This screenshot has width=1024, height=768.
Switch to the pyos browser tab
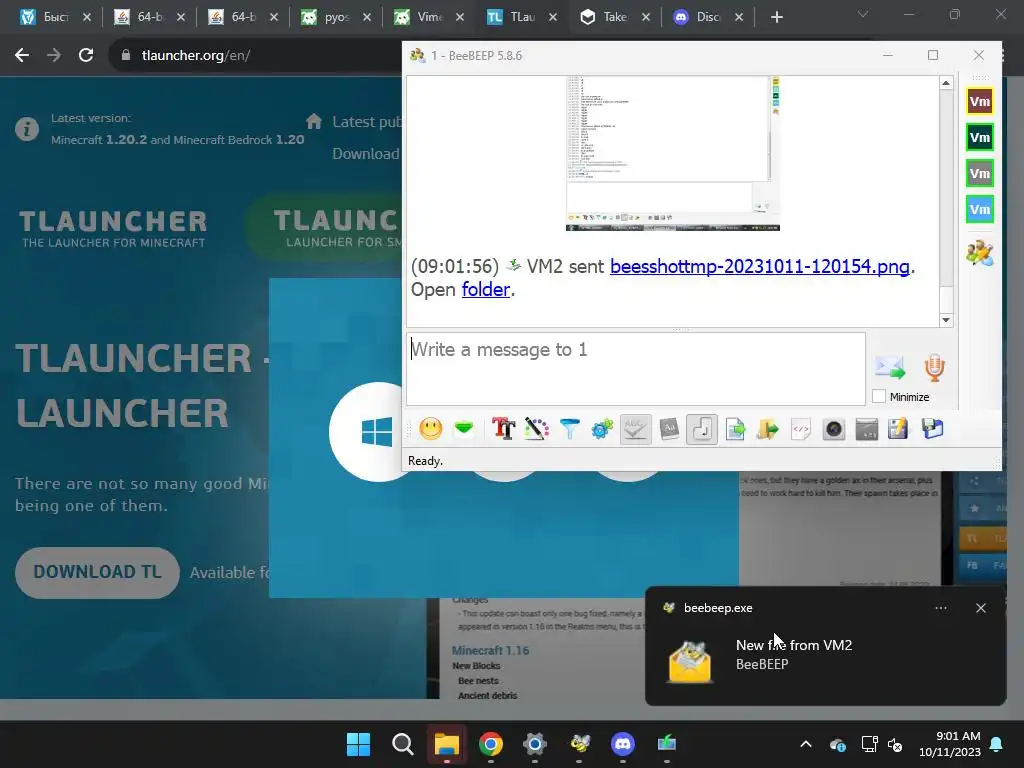[336, 18]
